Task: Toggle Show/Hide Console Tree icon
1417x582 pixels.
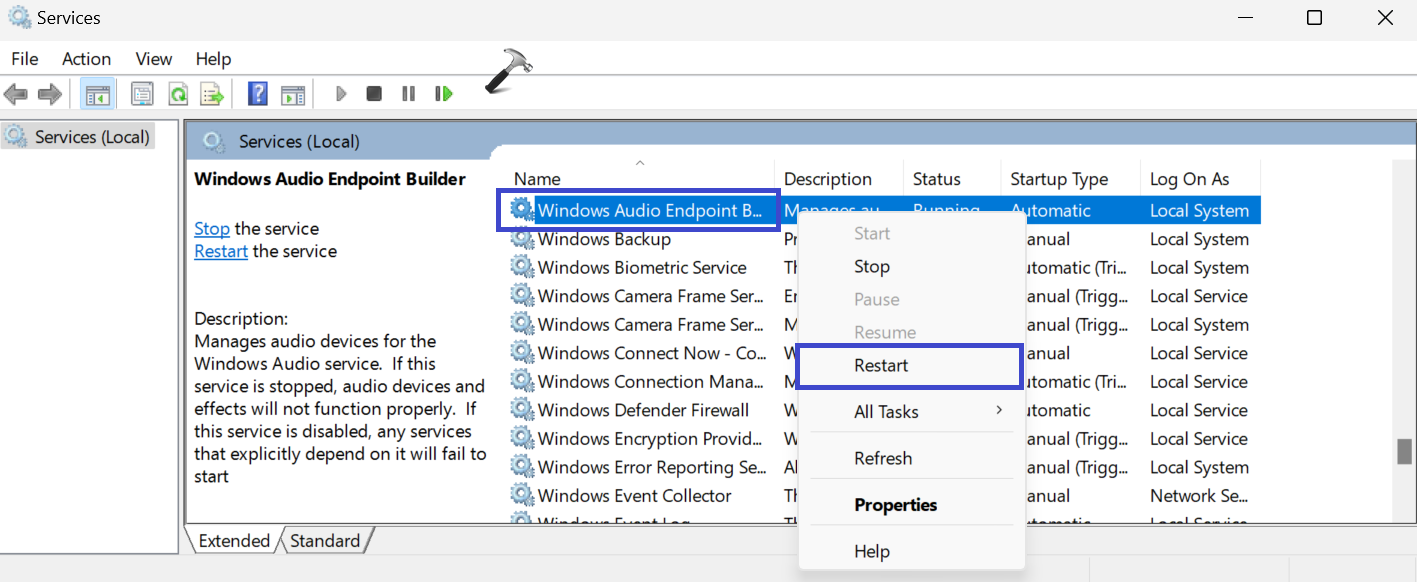Action: click(x=97, y=94)
